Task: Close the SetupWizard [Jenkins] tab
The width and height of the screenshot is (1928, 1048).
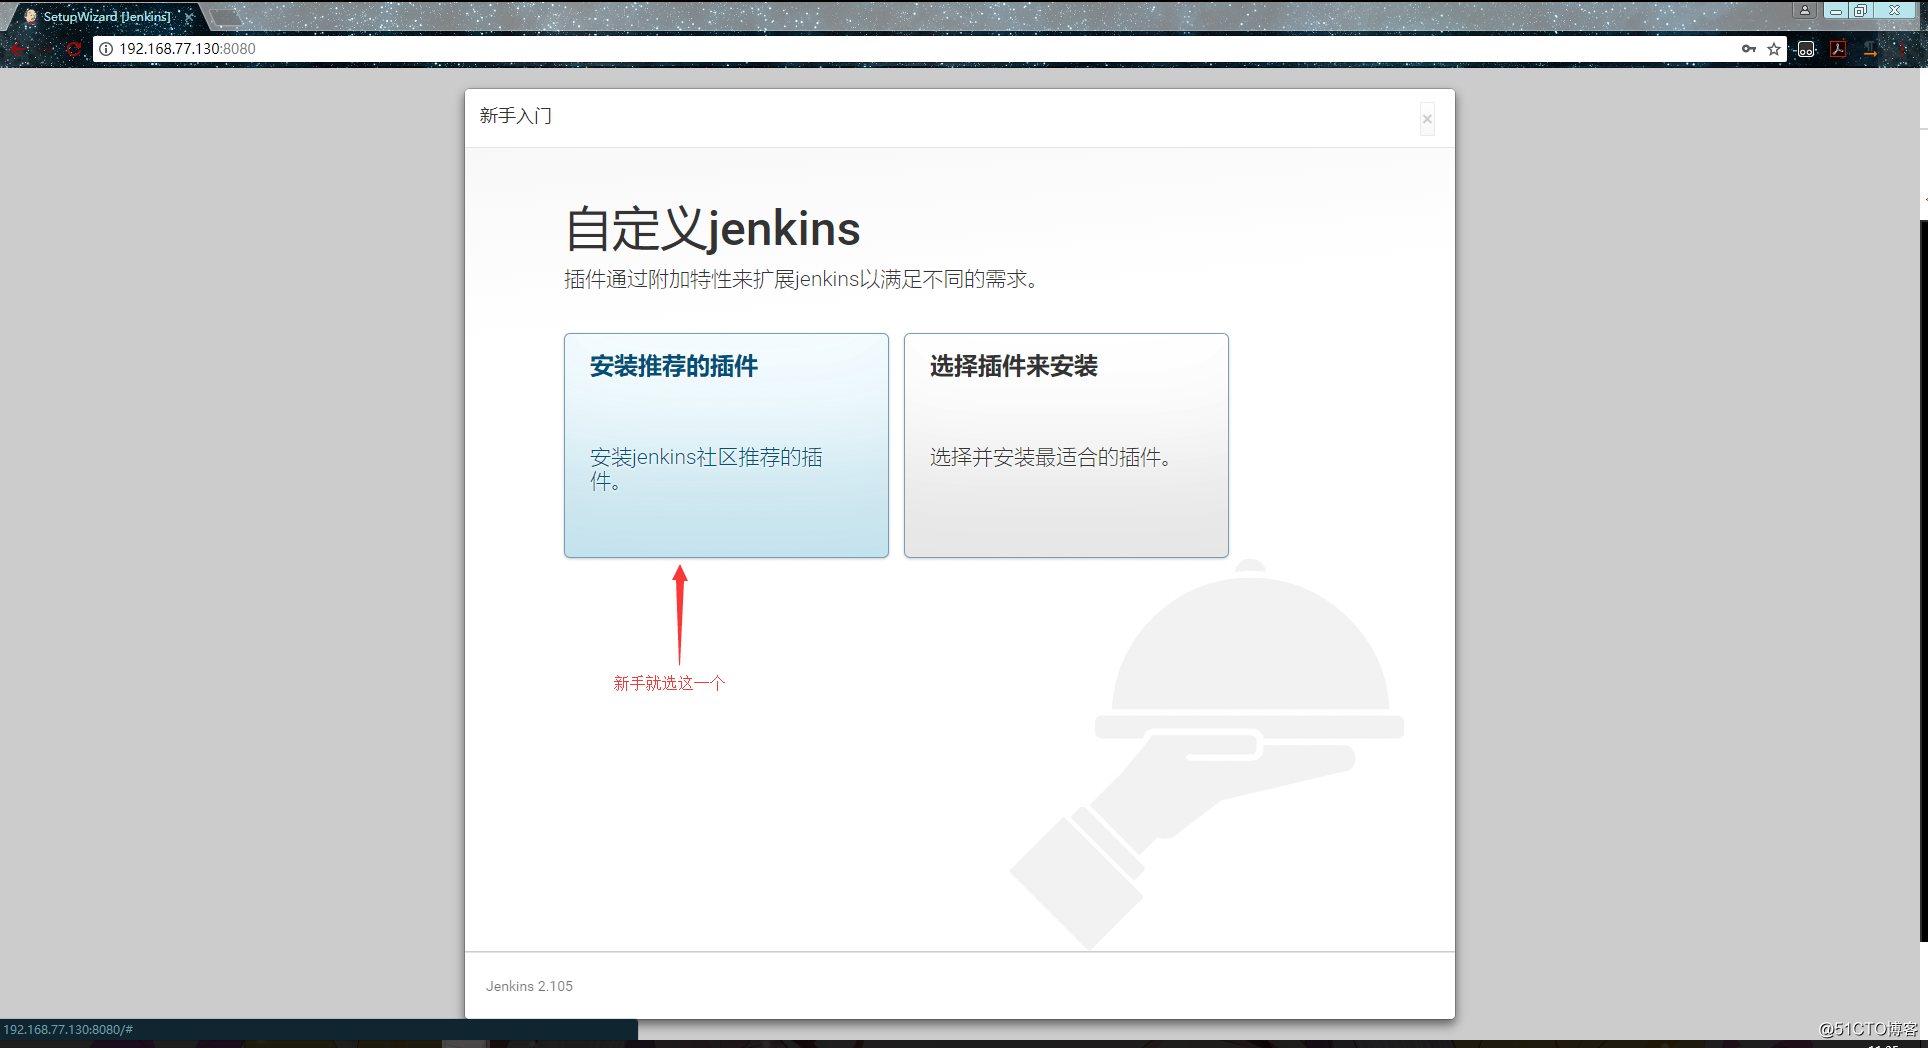Action: click(x=188, y=17)
